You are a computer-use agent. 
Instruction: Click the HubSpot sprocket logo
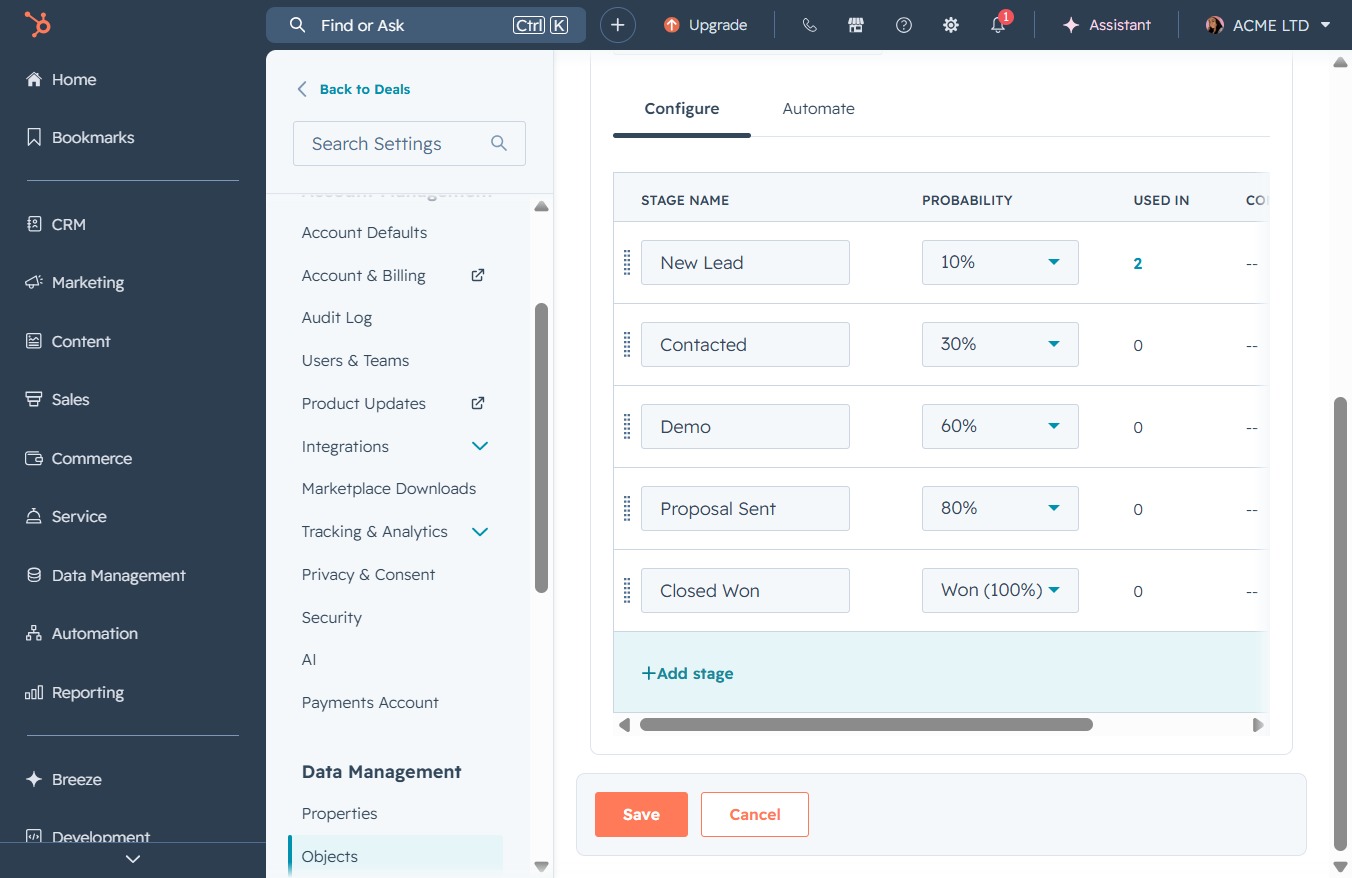[x=37, y=25]
